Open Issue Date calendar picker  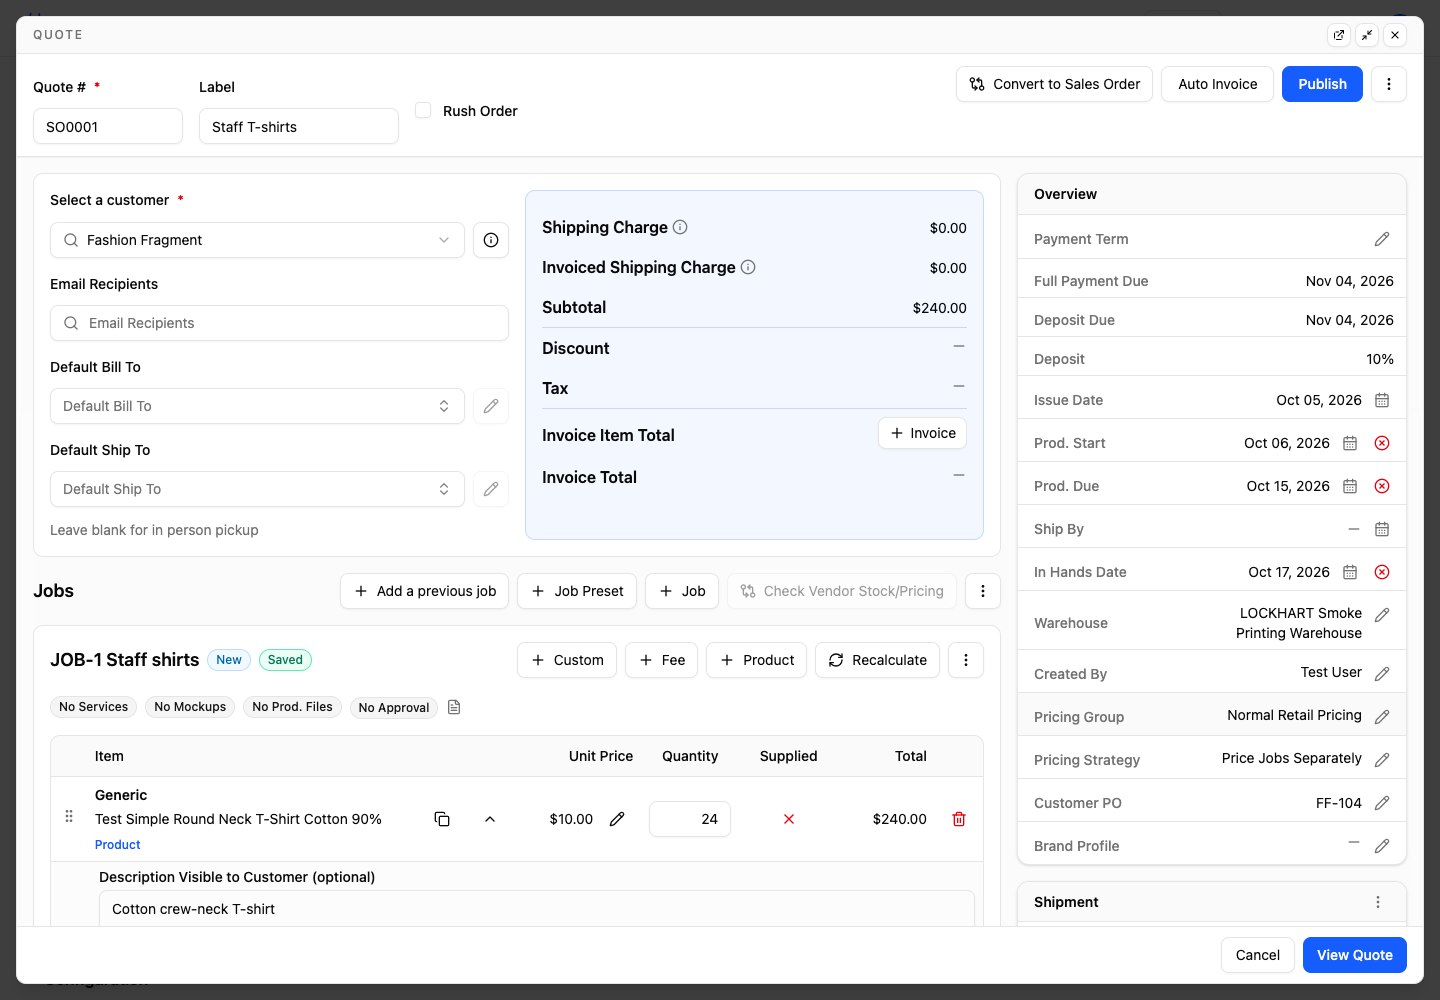click(x=1382, y=400)
